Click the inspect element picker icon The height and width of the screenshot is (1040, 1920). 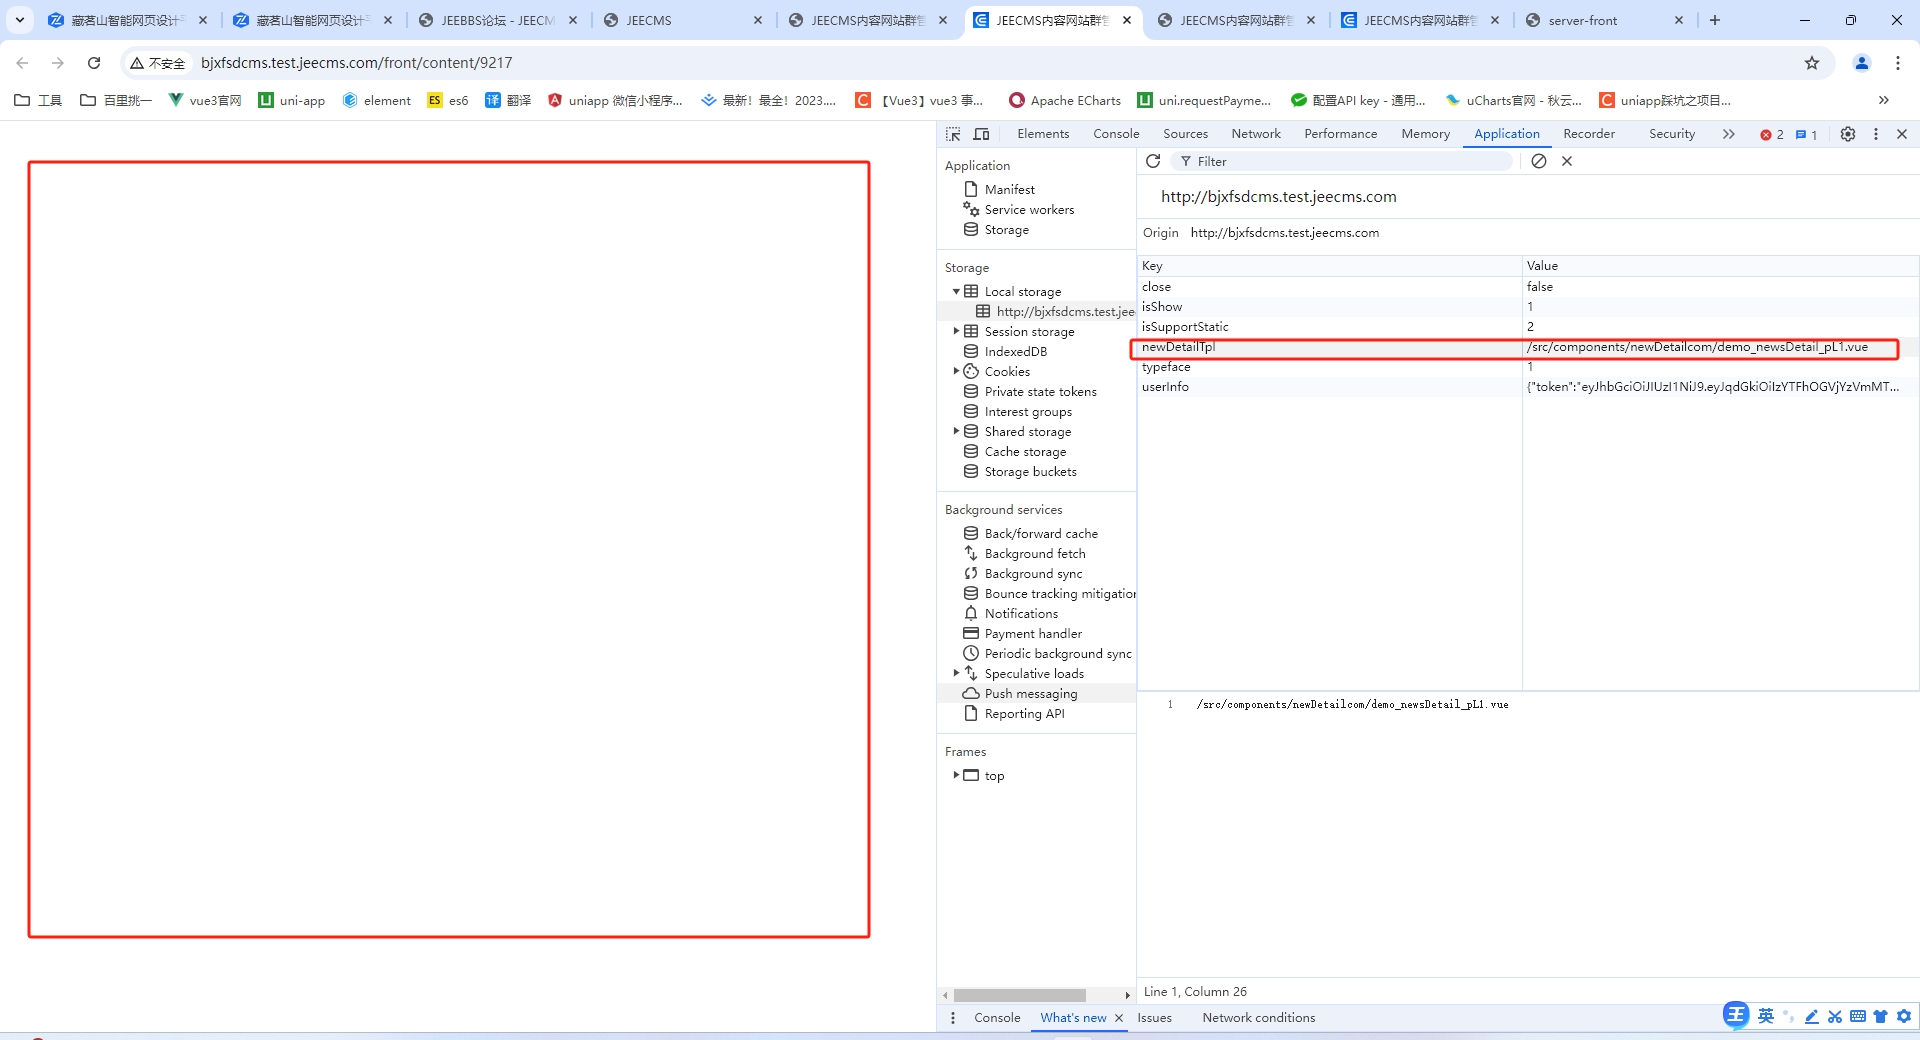click(x=953, y=134)
